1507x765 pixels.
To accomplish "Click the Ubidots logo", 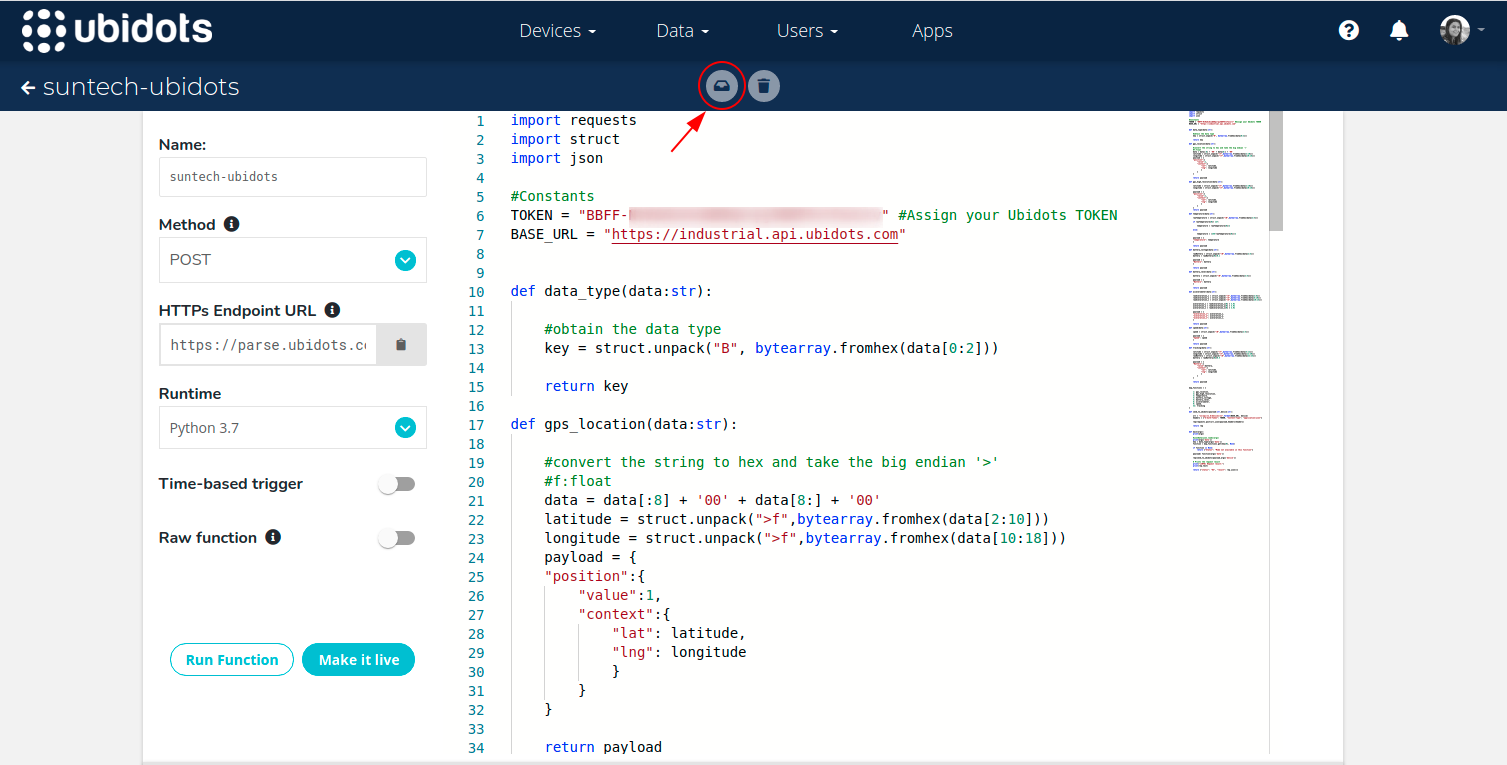I will tap(117, 30).
